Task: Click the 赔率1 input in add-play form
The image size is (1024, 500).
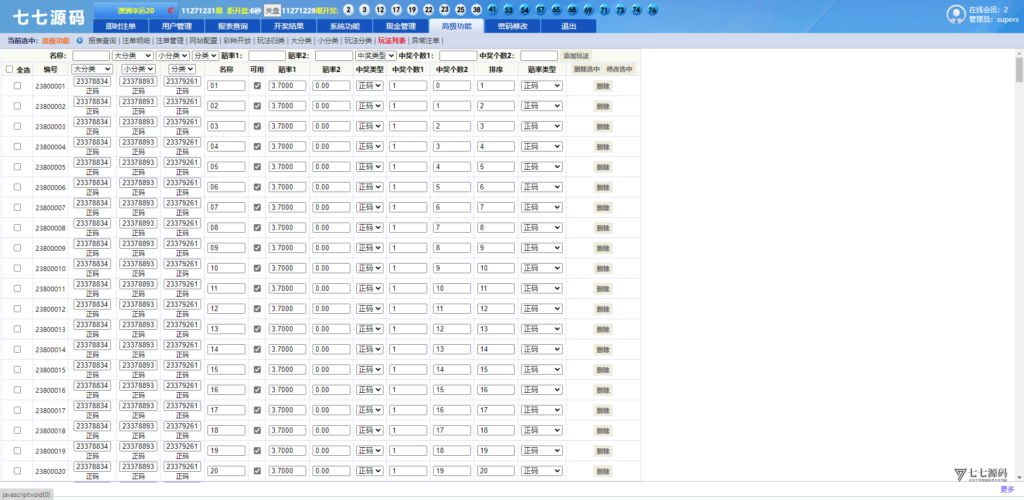Action: point(266,56)
